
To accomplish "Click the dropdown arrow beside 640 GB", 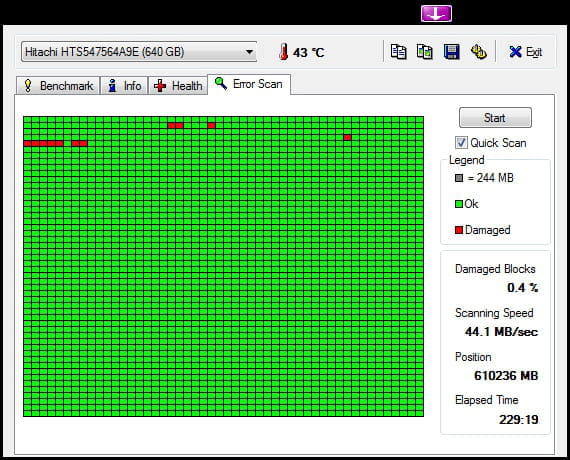I will point(249,52).
